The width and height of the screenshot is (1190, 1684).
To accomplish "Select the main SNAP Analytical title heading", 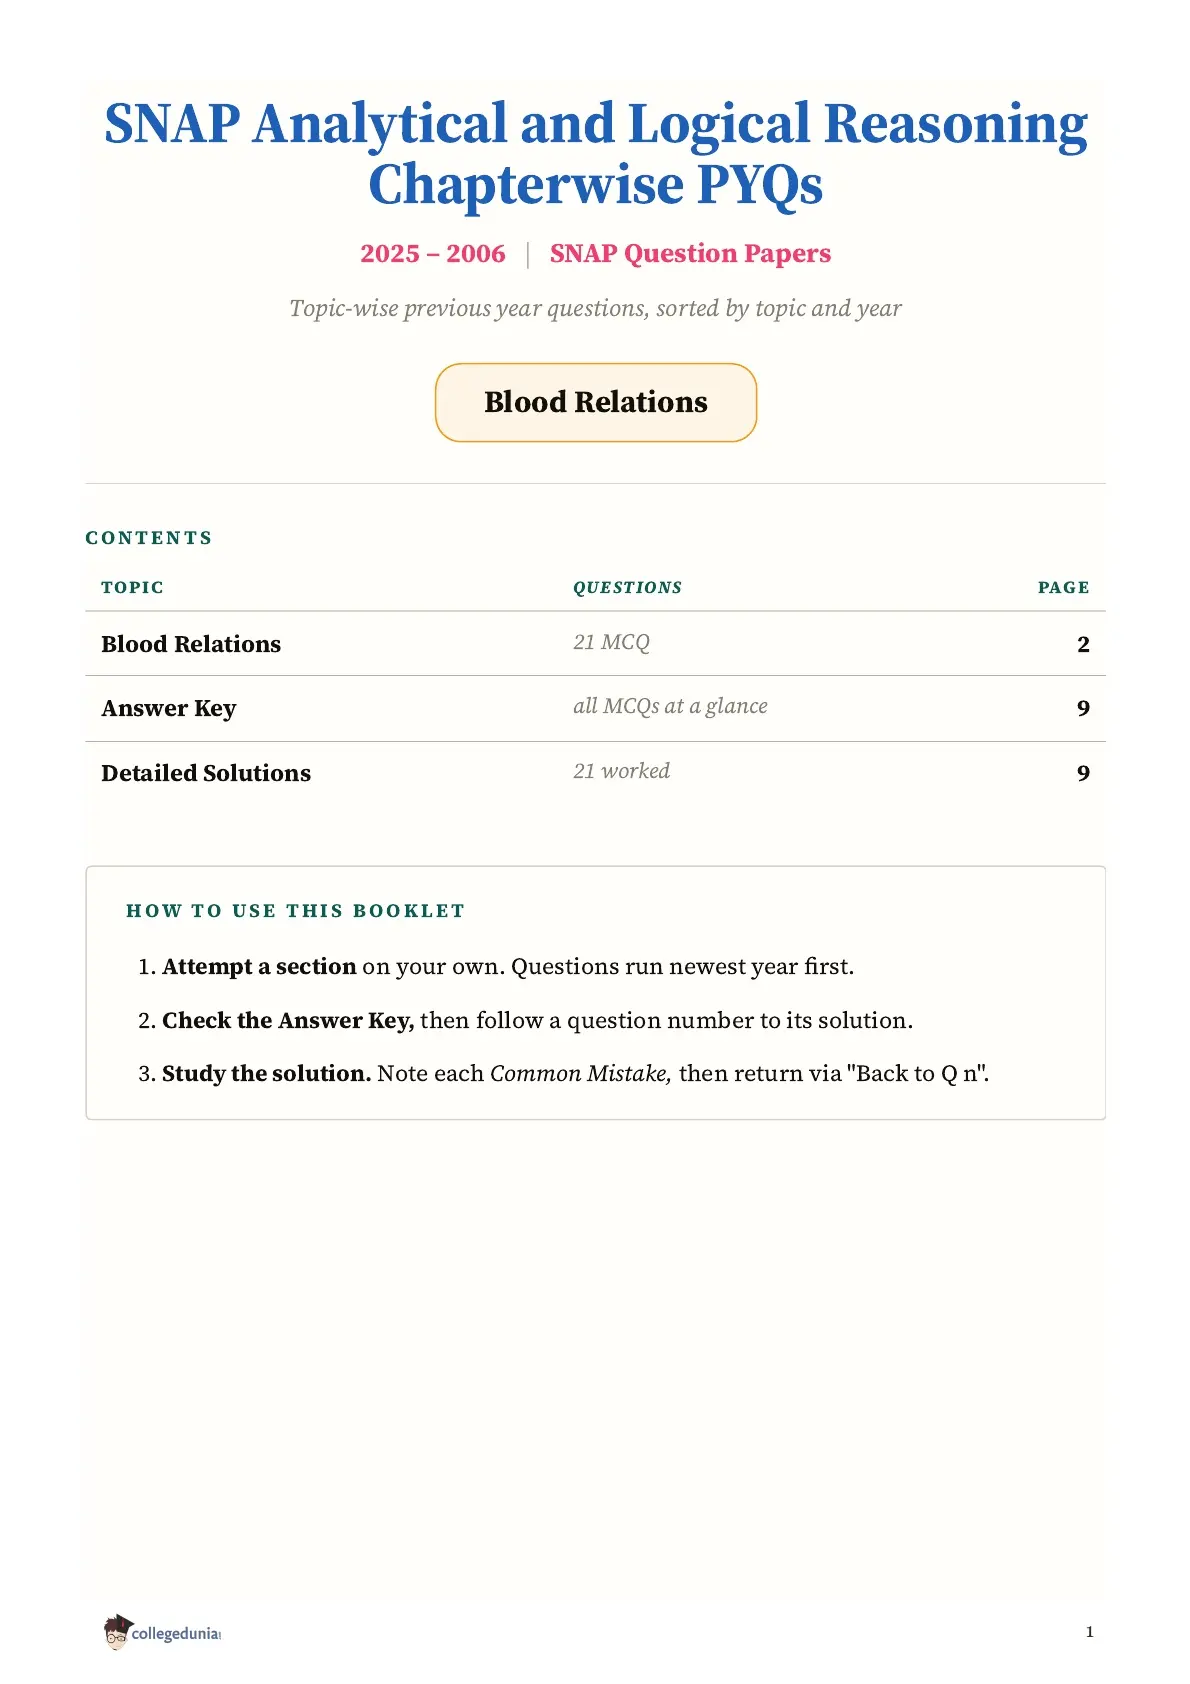I will click(x=596, y=154).
